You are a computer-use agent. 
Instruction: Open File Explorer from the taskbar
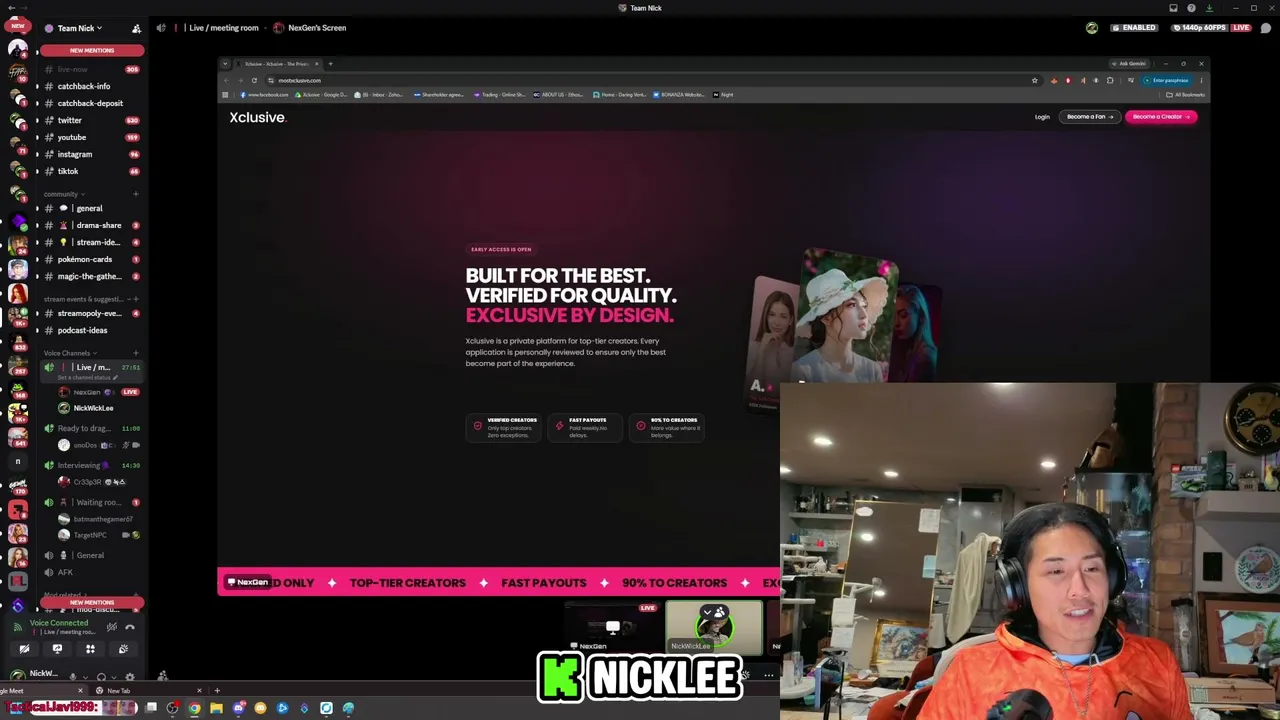(216, 708)
